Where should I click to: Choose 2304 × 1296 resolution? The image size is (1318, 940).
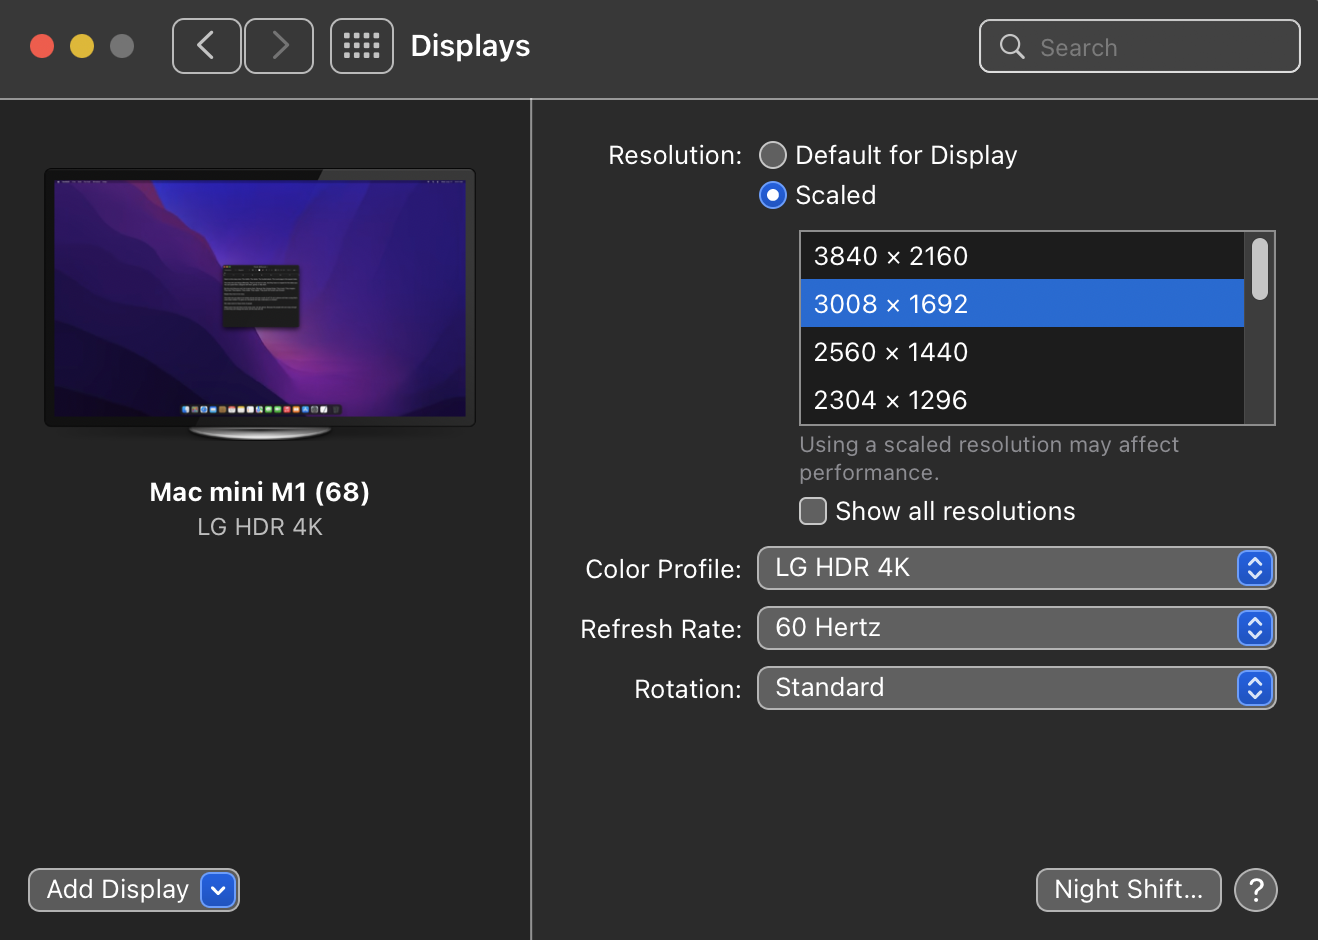point(1022,399)
